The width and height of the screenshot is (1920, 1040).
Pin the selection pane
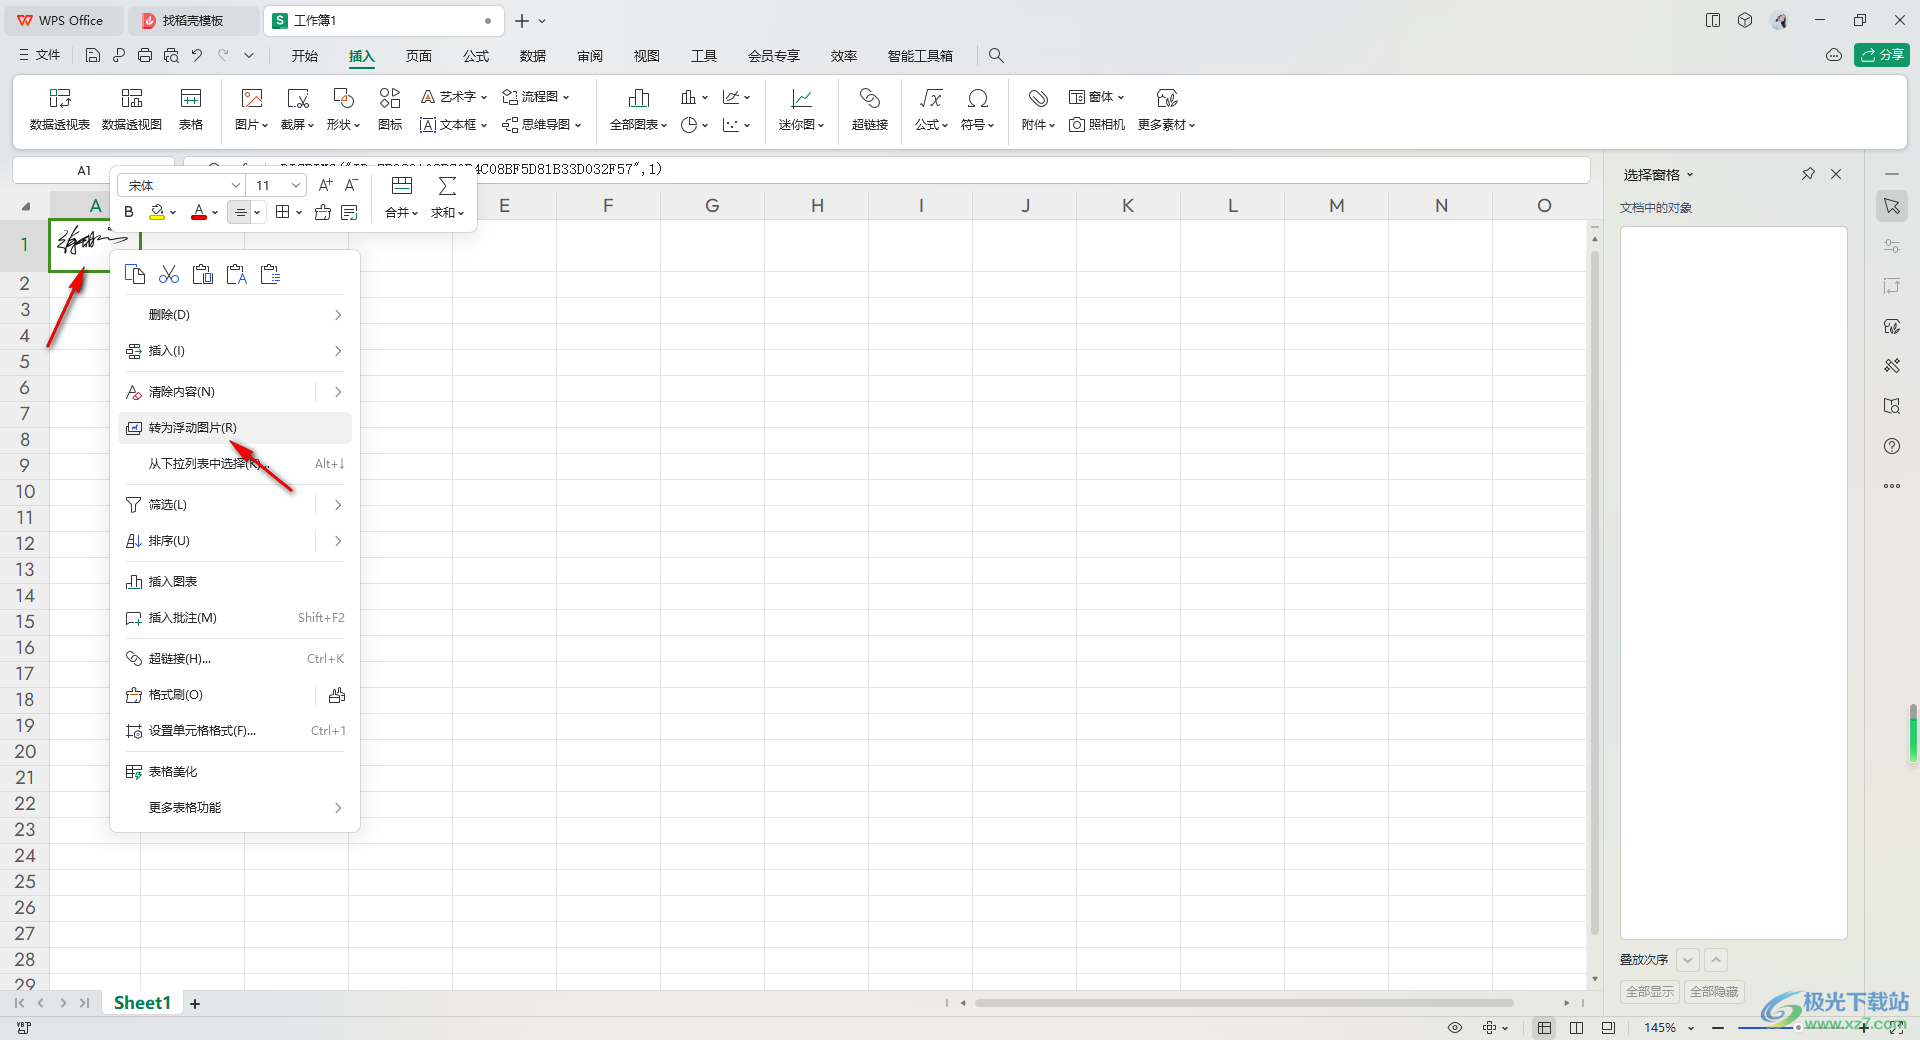[1808, 174]
